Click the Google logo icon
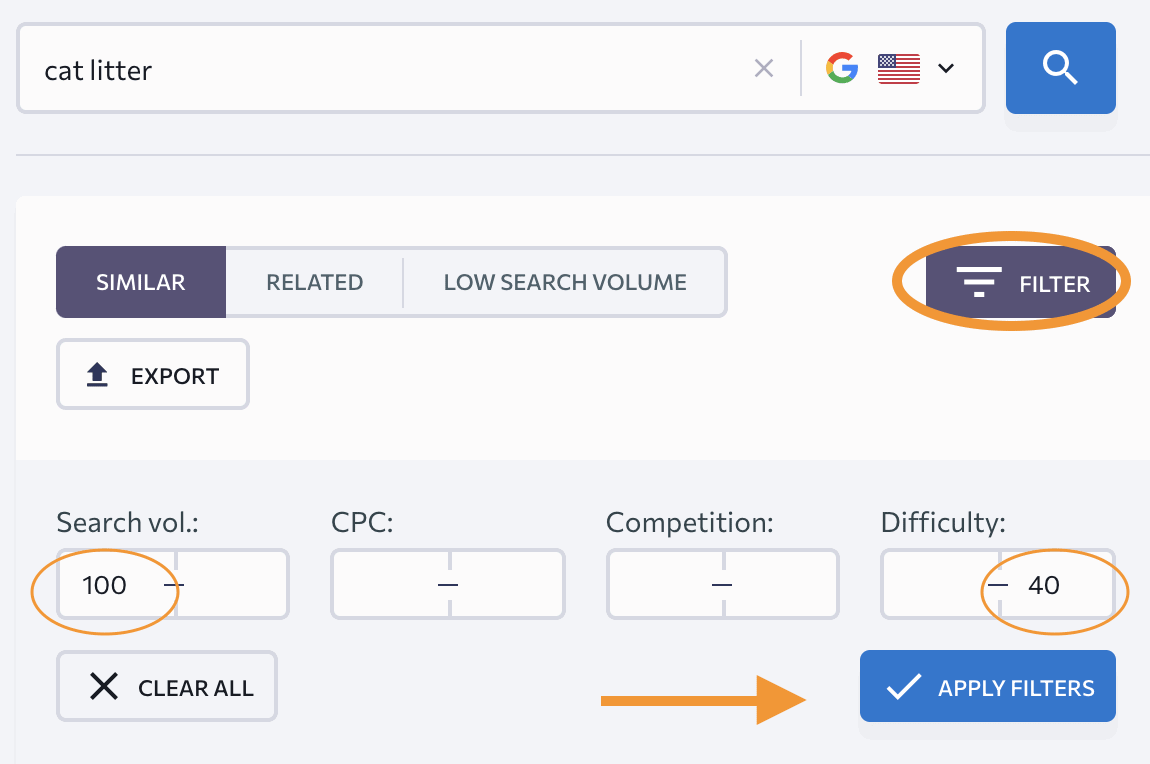The image size is (1150, 764). click(x=842, y=68)
